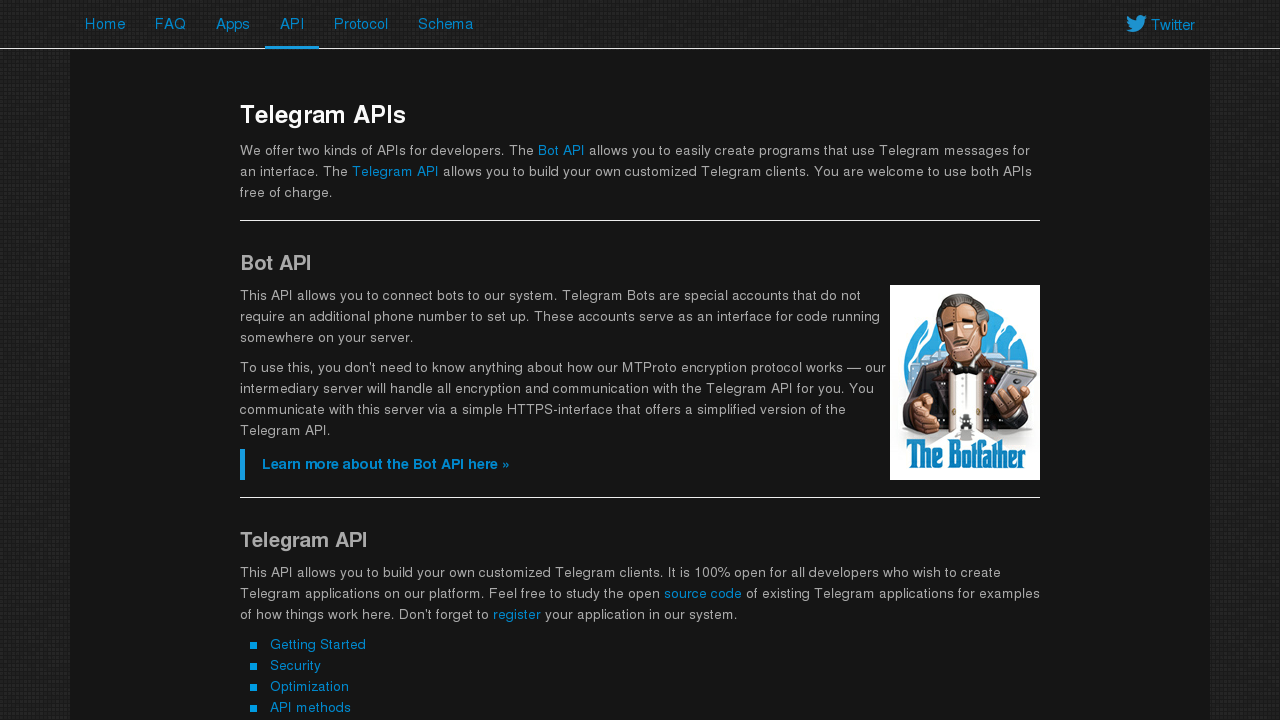Click the Telegram APIs page heading
The height and width of the screenshot is (720, 1280).
[323, 115]
